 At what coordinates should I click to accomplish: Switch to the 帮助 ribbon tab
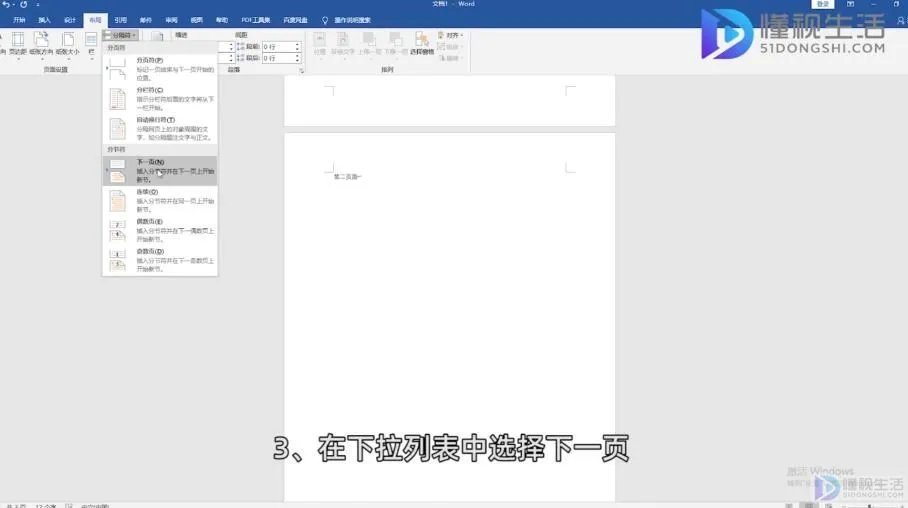(222, 20)
